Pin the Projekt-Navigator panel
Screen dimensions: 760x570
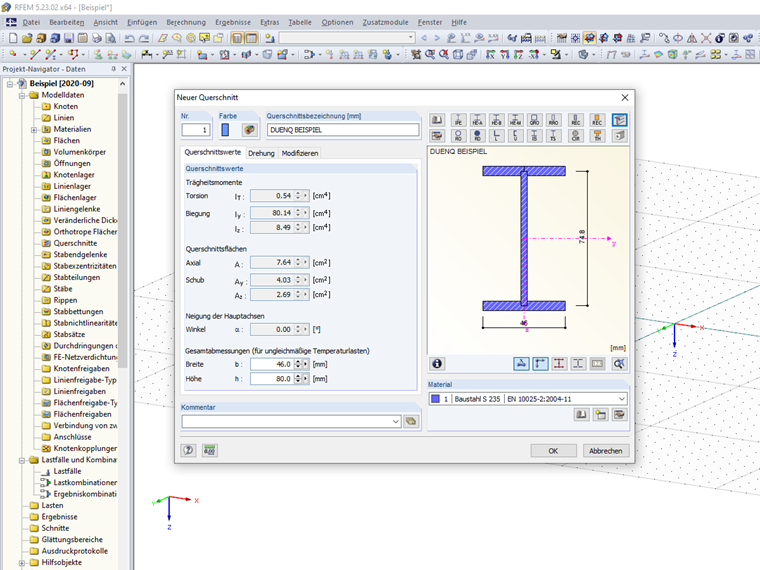(x=113, y=69)
